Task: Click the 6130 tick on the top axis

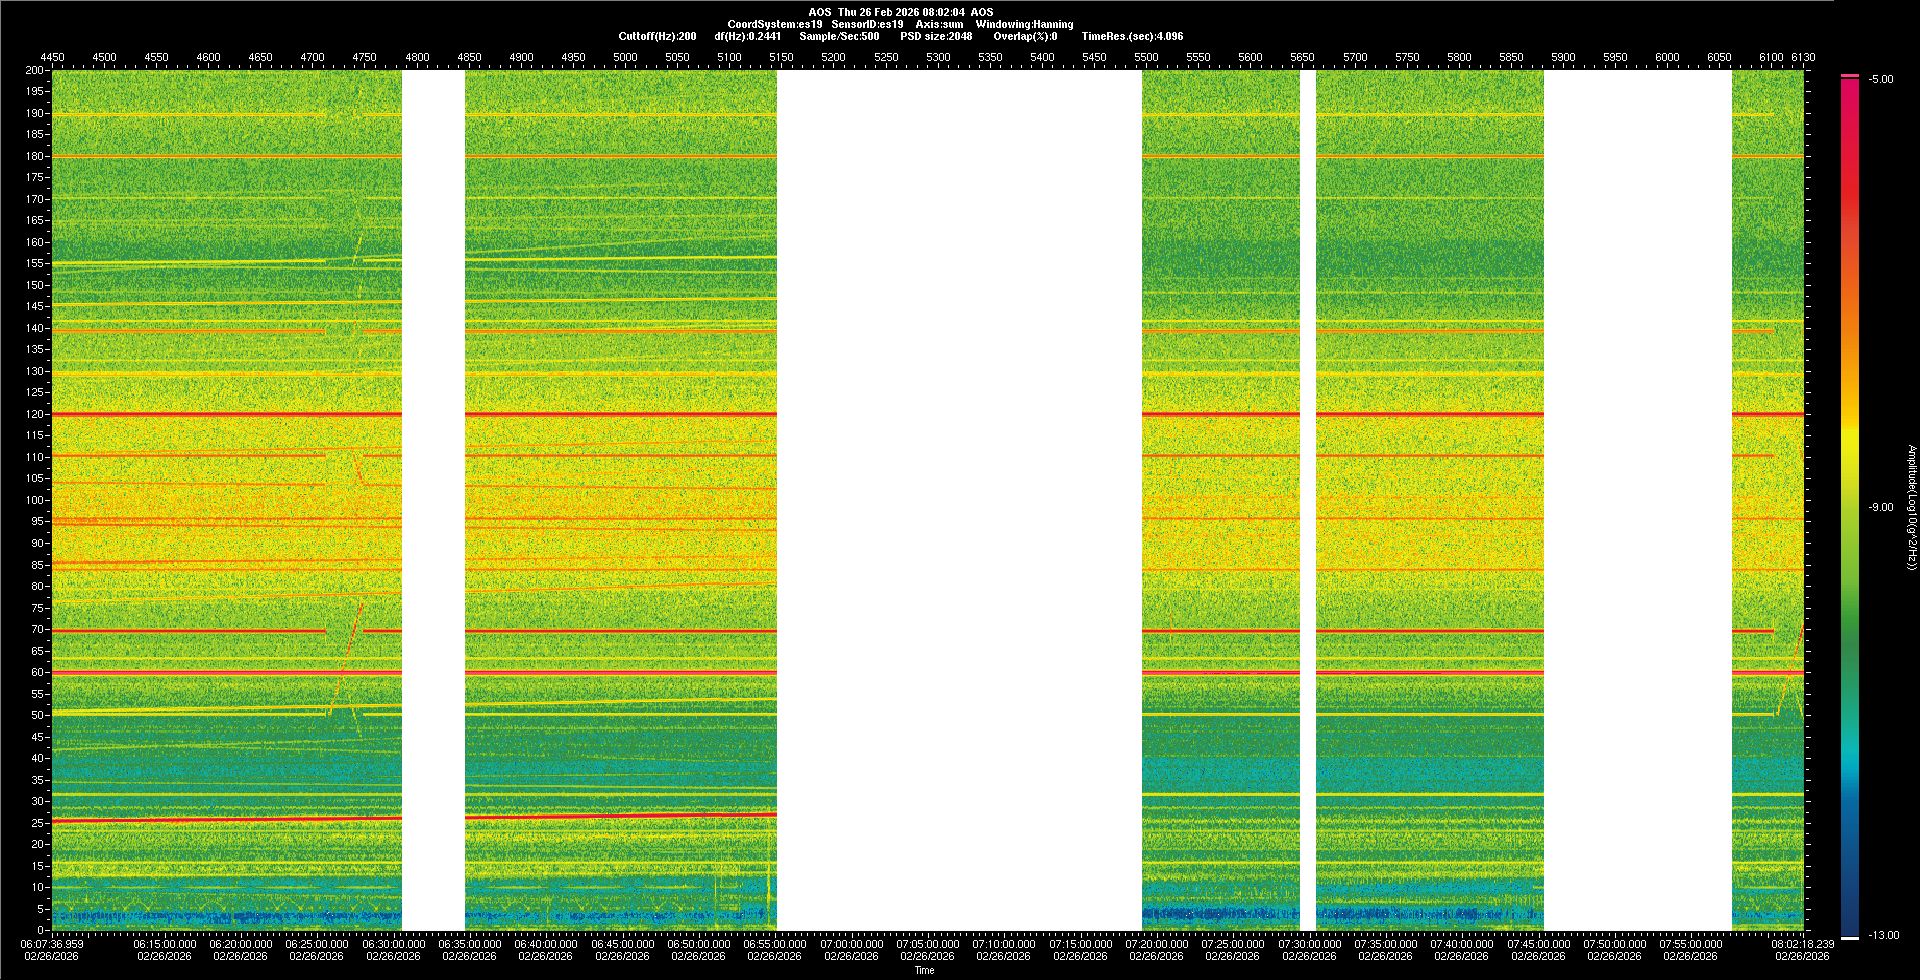Action: coord(1802,57)
